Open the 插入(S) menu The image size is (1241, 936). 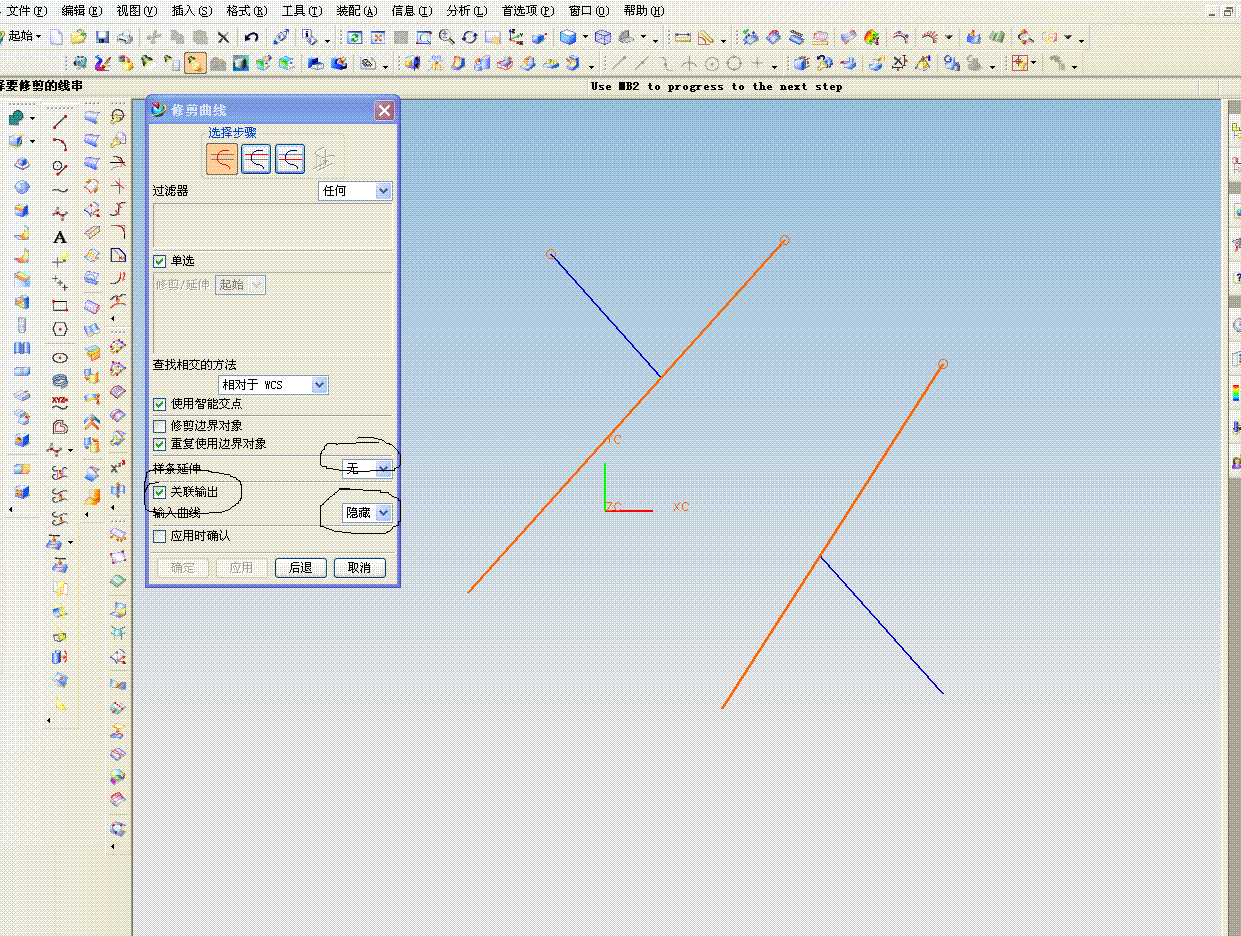click(x=191, y=11)
